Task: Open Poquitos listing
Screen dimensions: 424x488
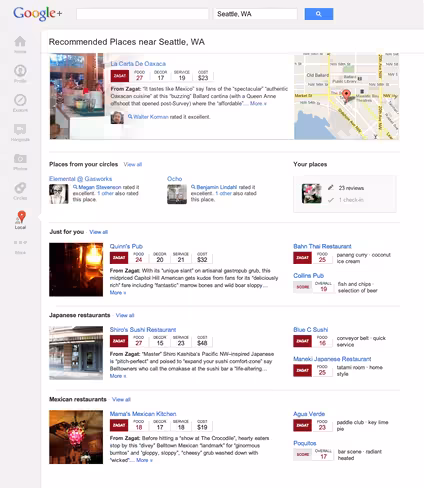Action: (x=305, y=443)
